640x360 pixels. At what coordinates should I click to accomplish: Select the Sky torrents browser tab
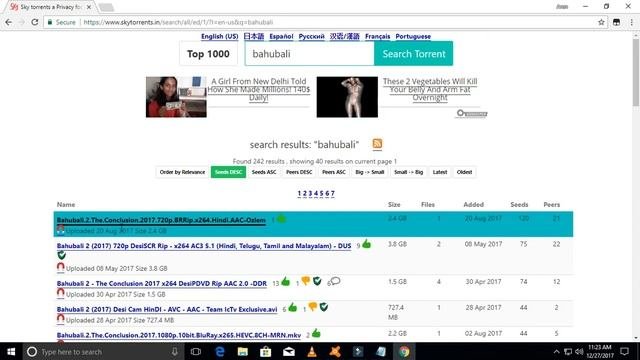click(x=50, y=7)
